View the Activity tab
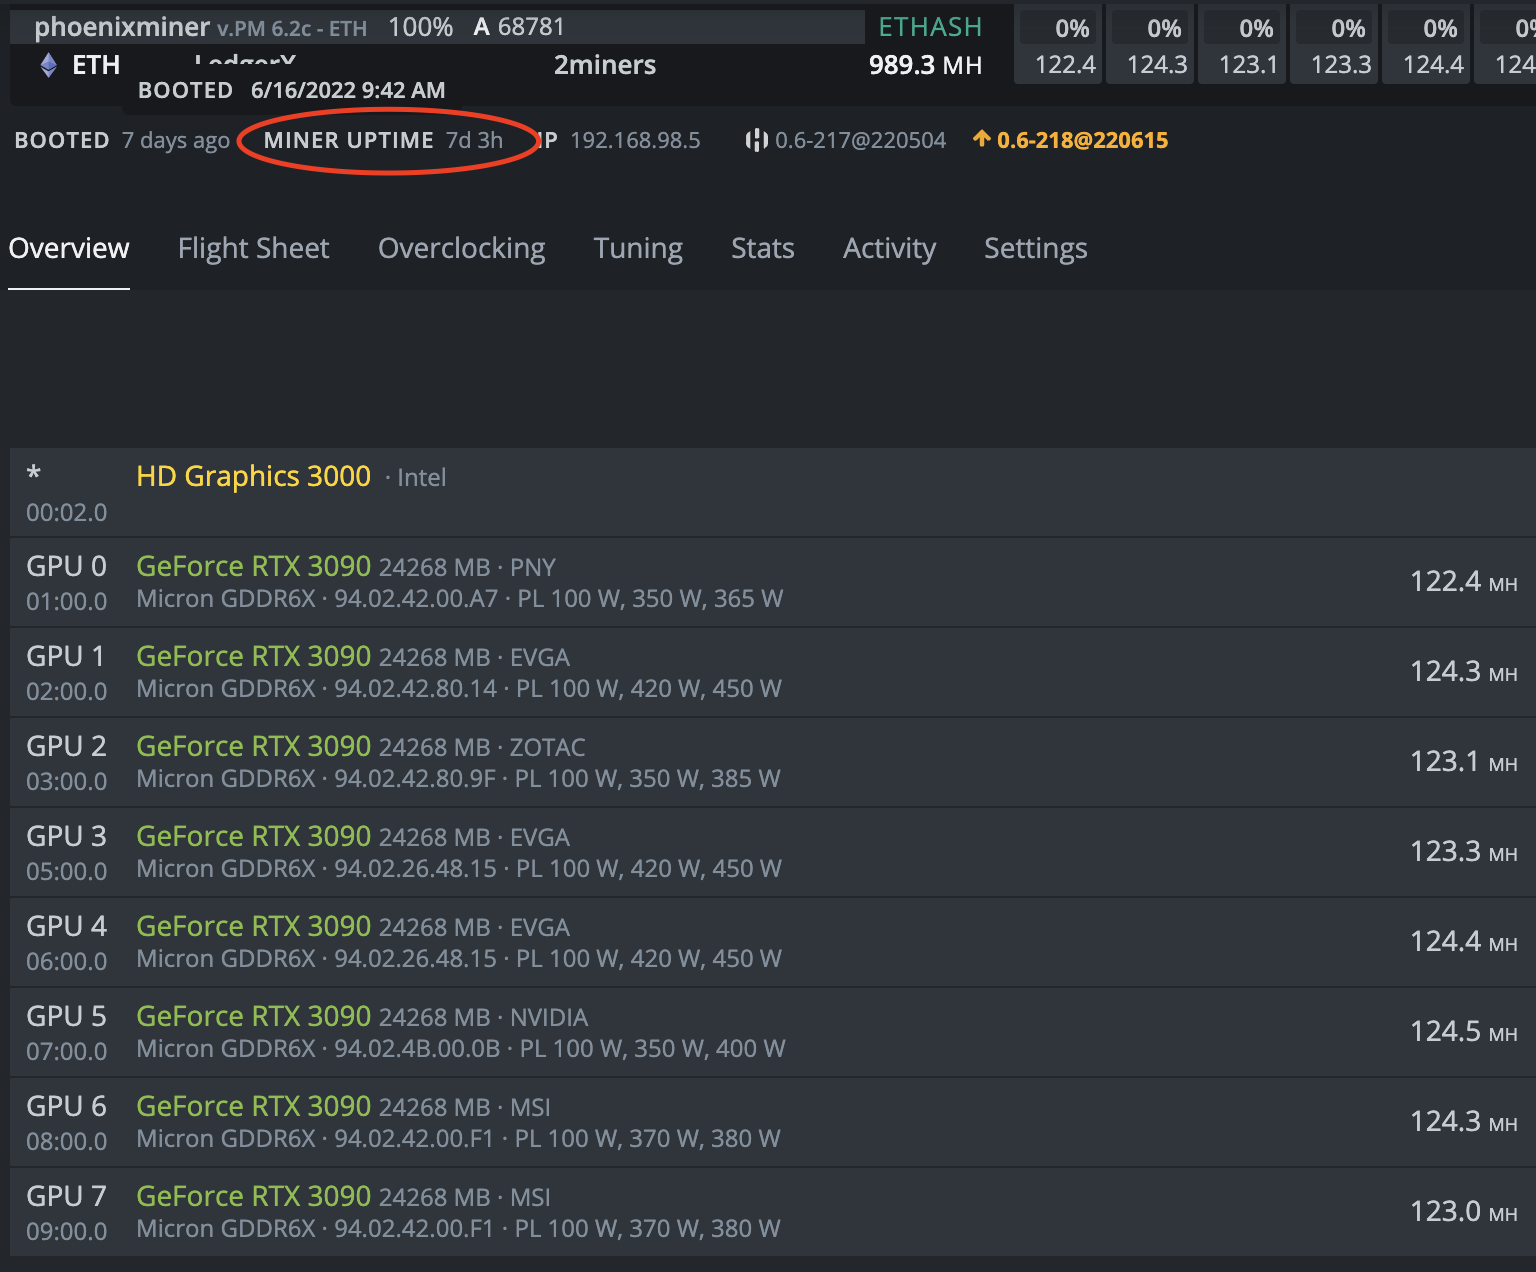Image resolution: width=1536 pixels, height=1272 pixels. click(890, 248)
